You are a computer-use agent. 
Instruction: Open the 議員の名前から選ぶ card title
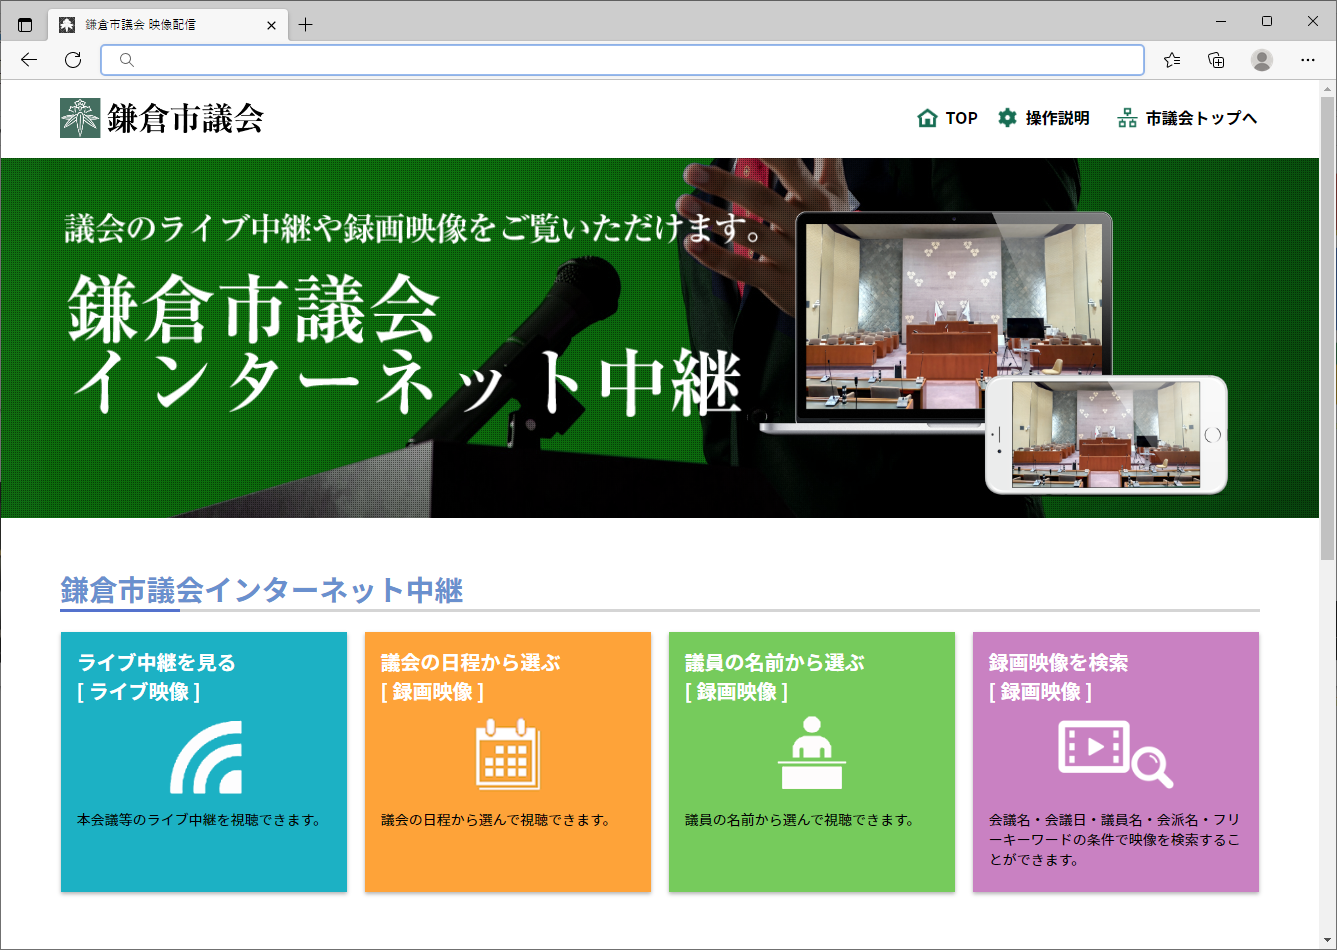[x=775, y=662]
